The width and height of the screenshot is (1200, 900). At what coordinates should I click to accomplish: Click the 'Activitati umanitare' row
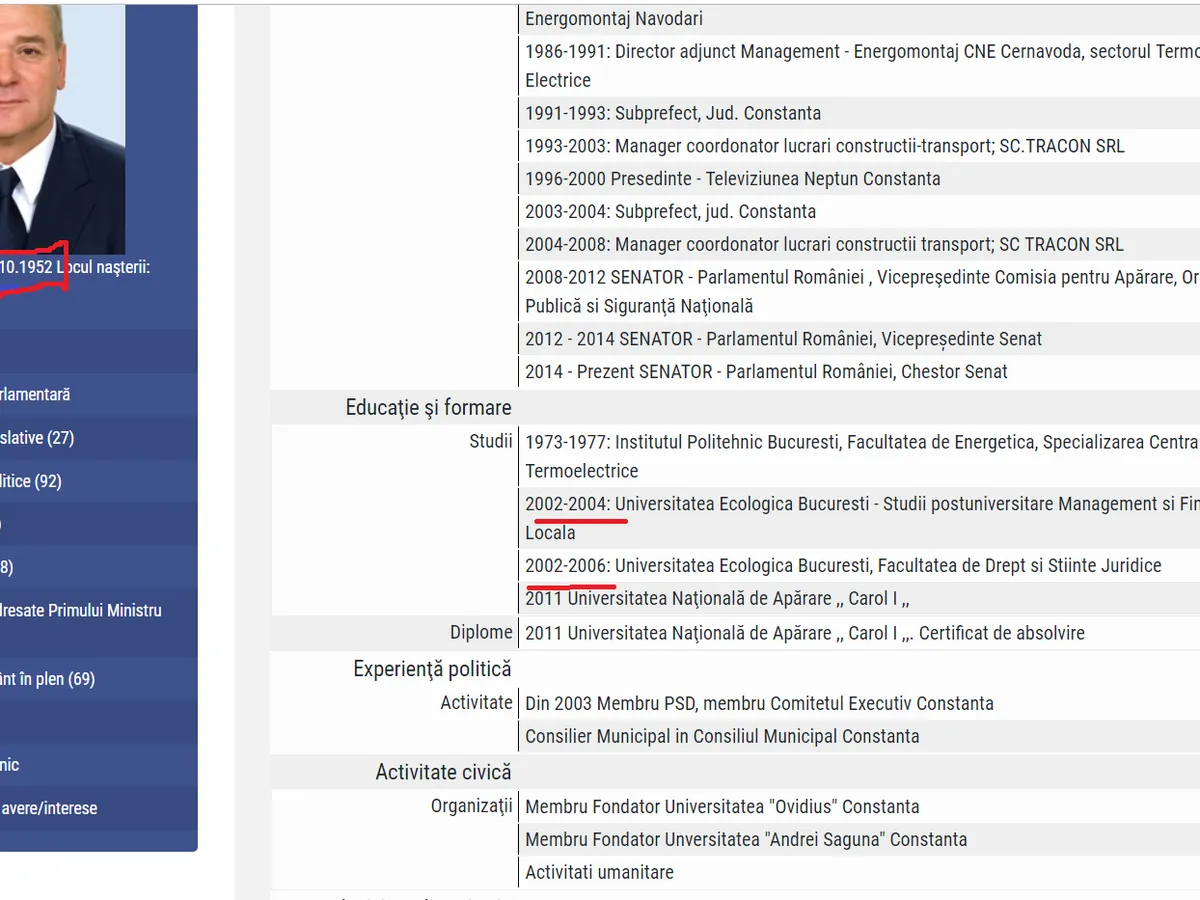coord(599,872)
